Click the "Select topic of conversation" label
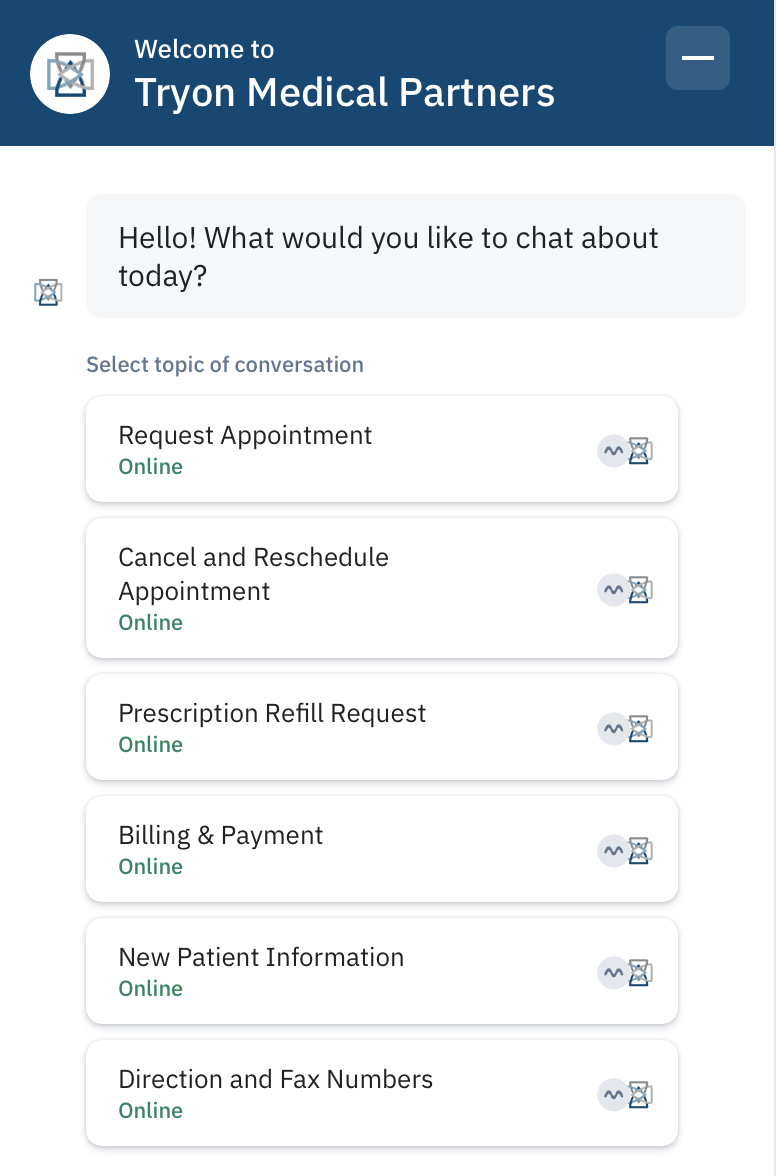This screenshot has width=776, height=1176. 225,365
